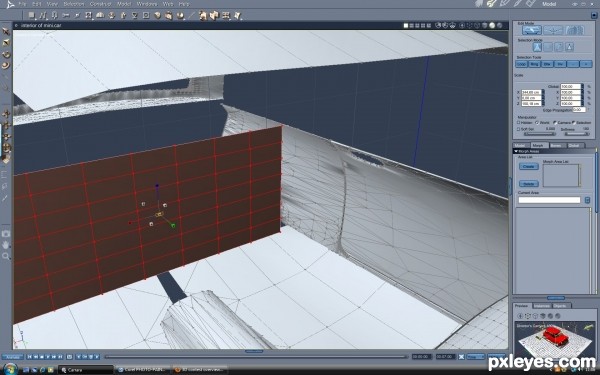Open the Model room wrench icon

pyautogui.click(x=492, y=4)
